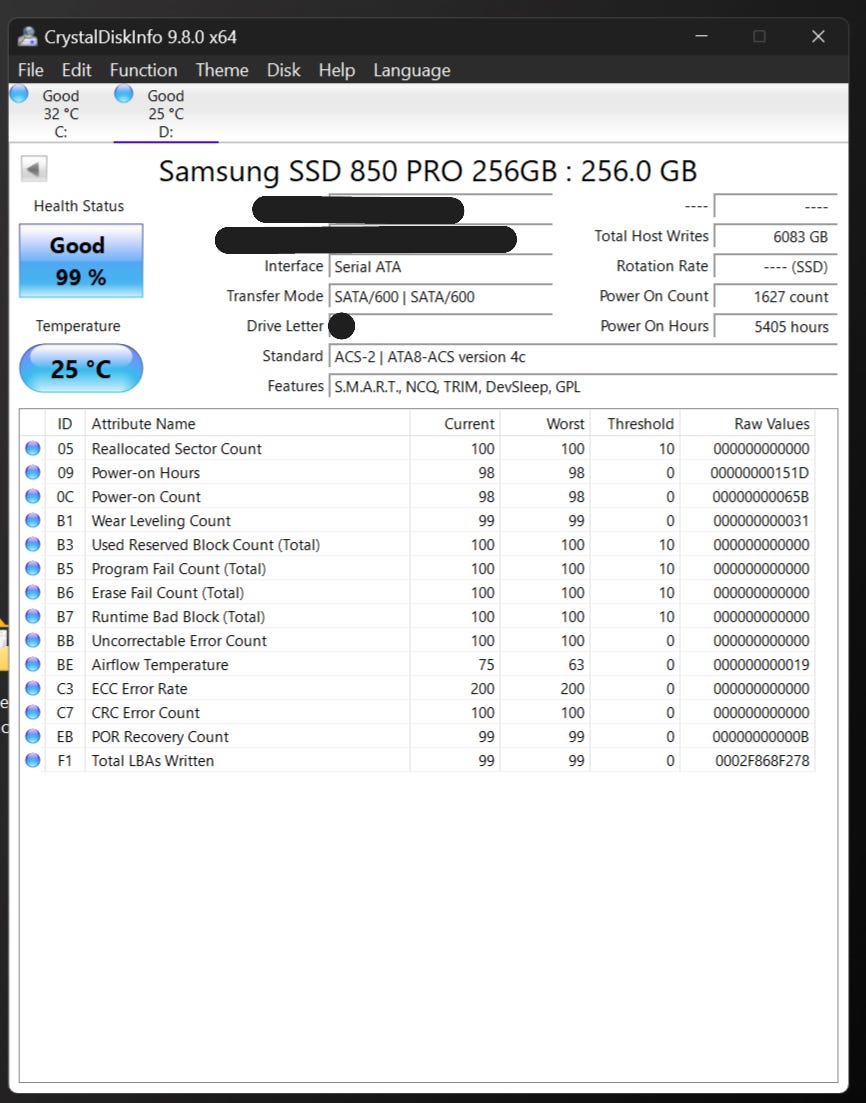Click ECC Error Rate current value 200
Screen dimensions: 866x1103
tap(483, 689)
